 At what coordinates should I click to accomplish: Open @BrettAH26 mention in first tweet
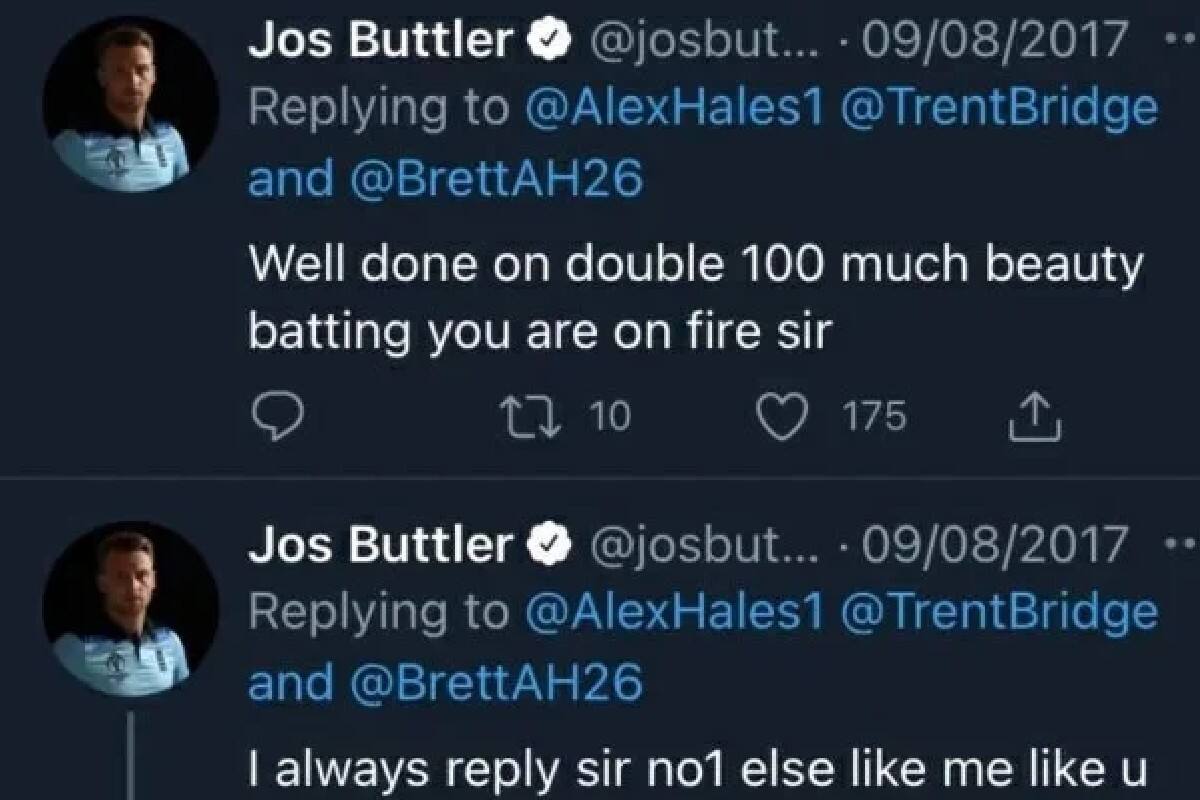[x=496, y=181]
